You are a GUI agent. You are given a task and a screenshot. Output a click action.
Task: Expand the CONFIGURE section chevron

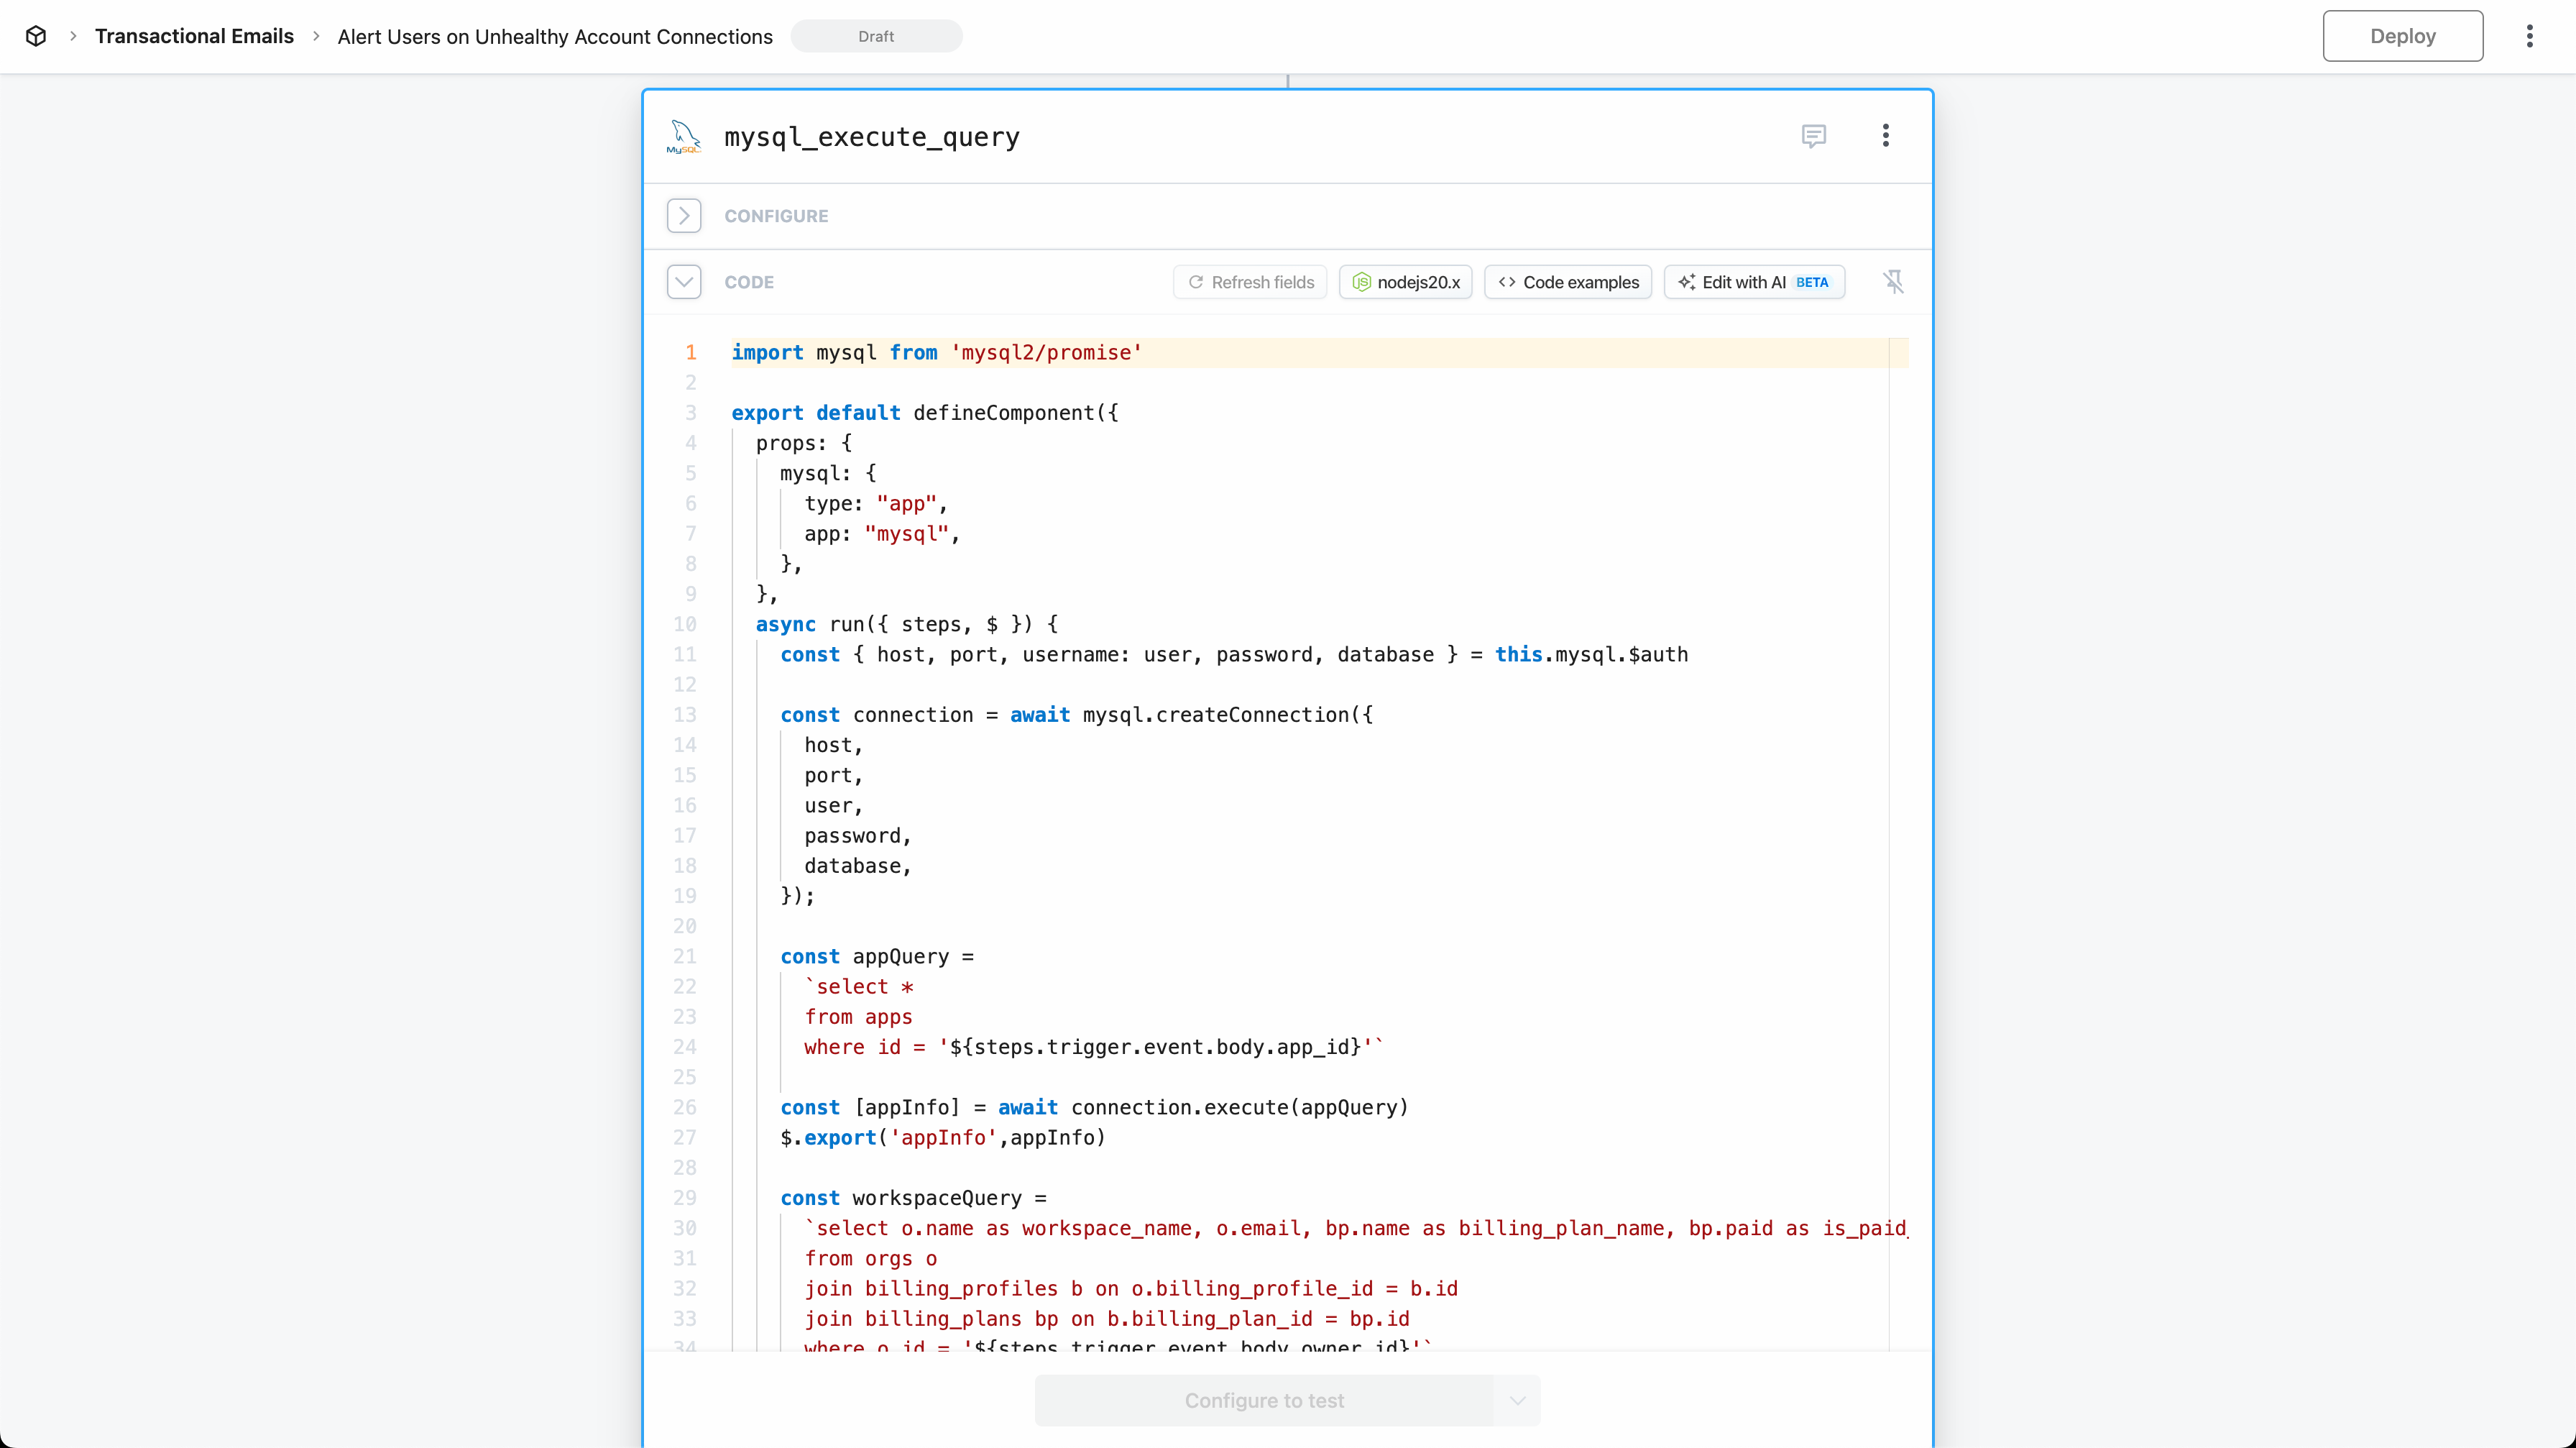coord(684,216)
